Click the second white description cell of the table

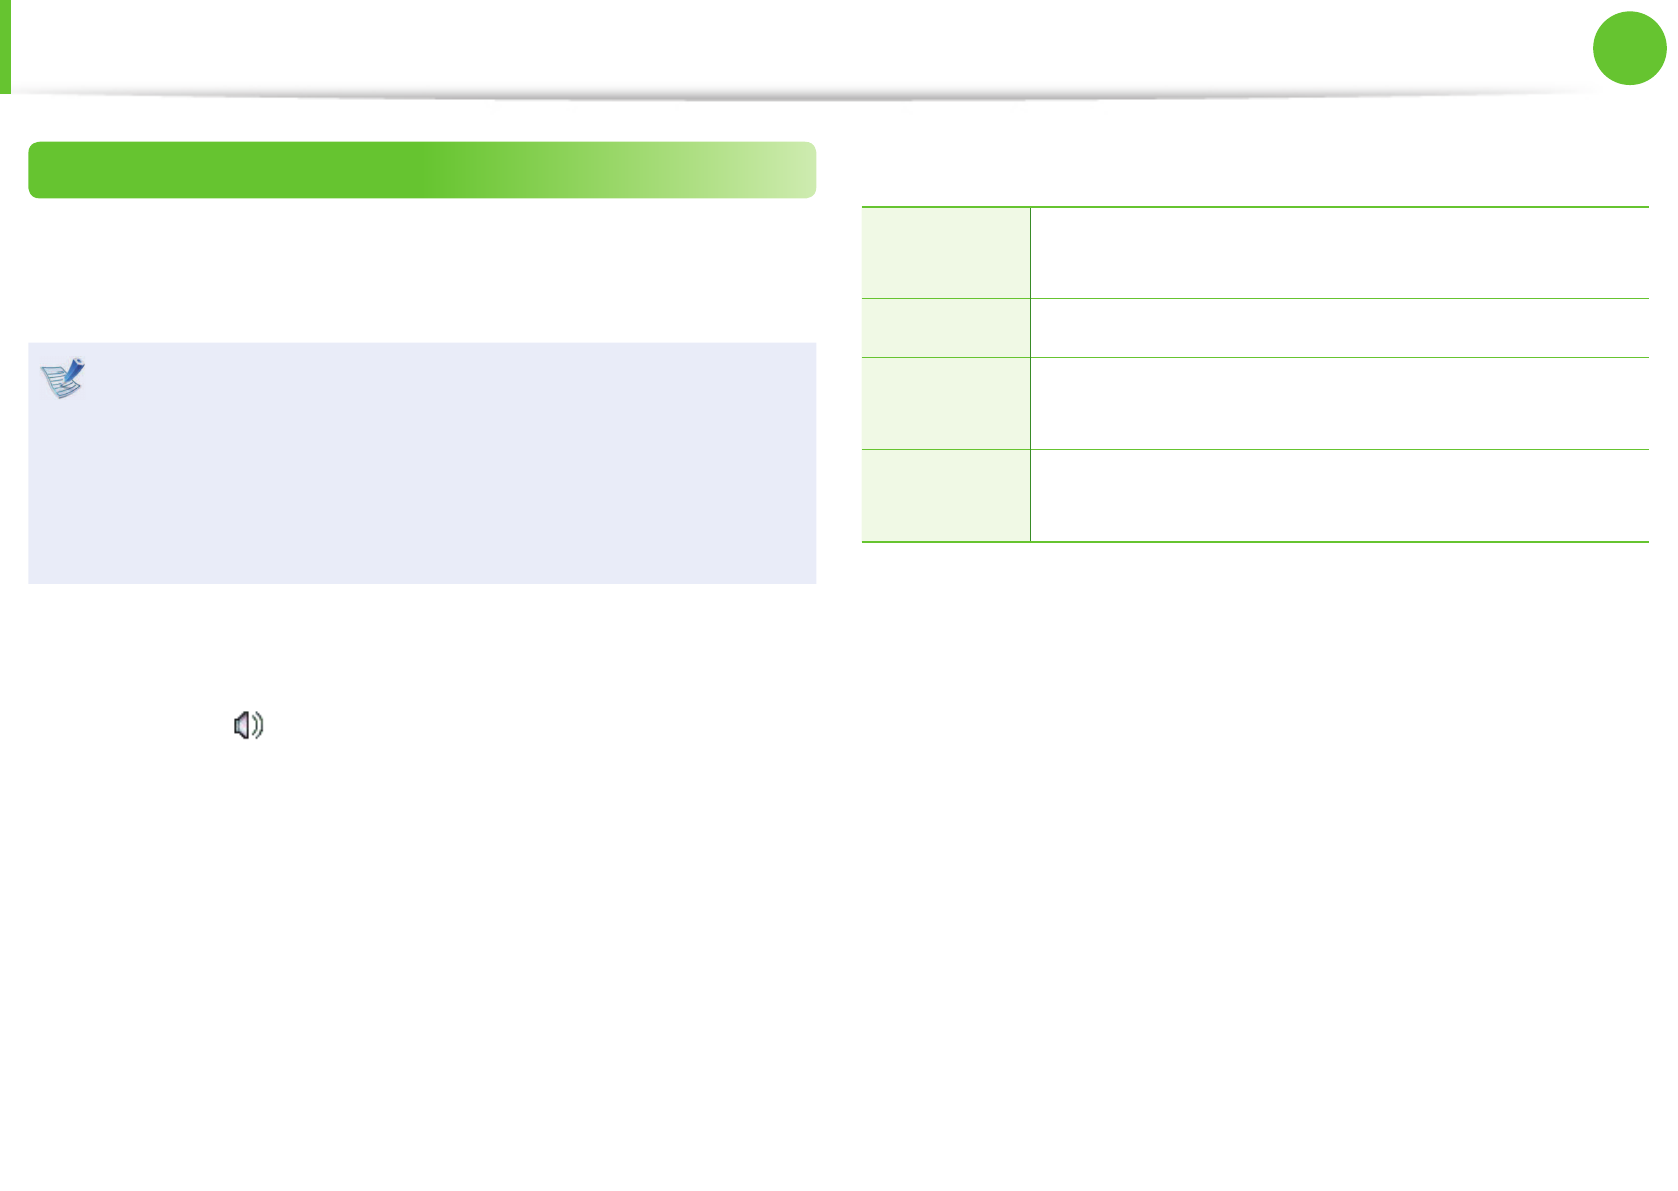pos(1339,328)
